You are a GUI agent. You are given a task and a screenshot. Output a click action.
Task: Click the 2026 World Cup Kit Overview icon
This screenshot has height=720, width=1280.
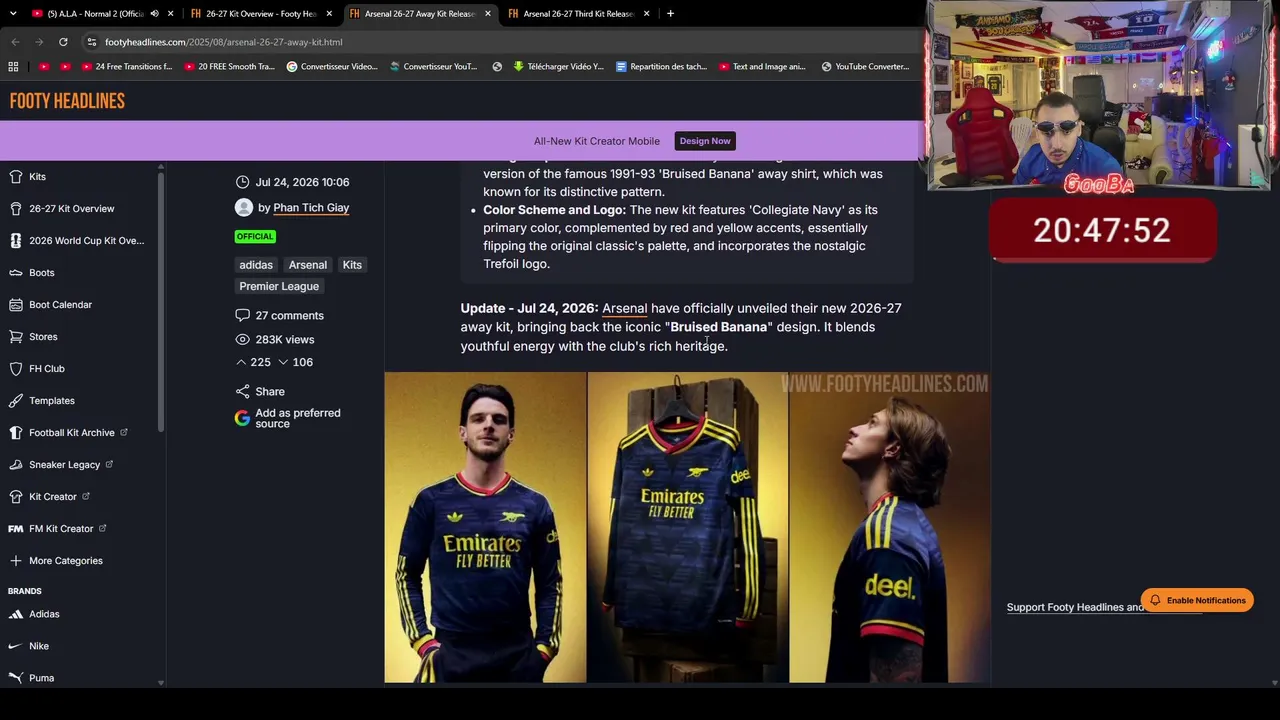(15, 241)
